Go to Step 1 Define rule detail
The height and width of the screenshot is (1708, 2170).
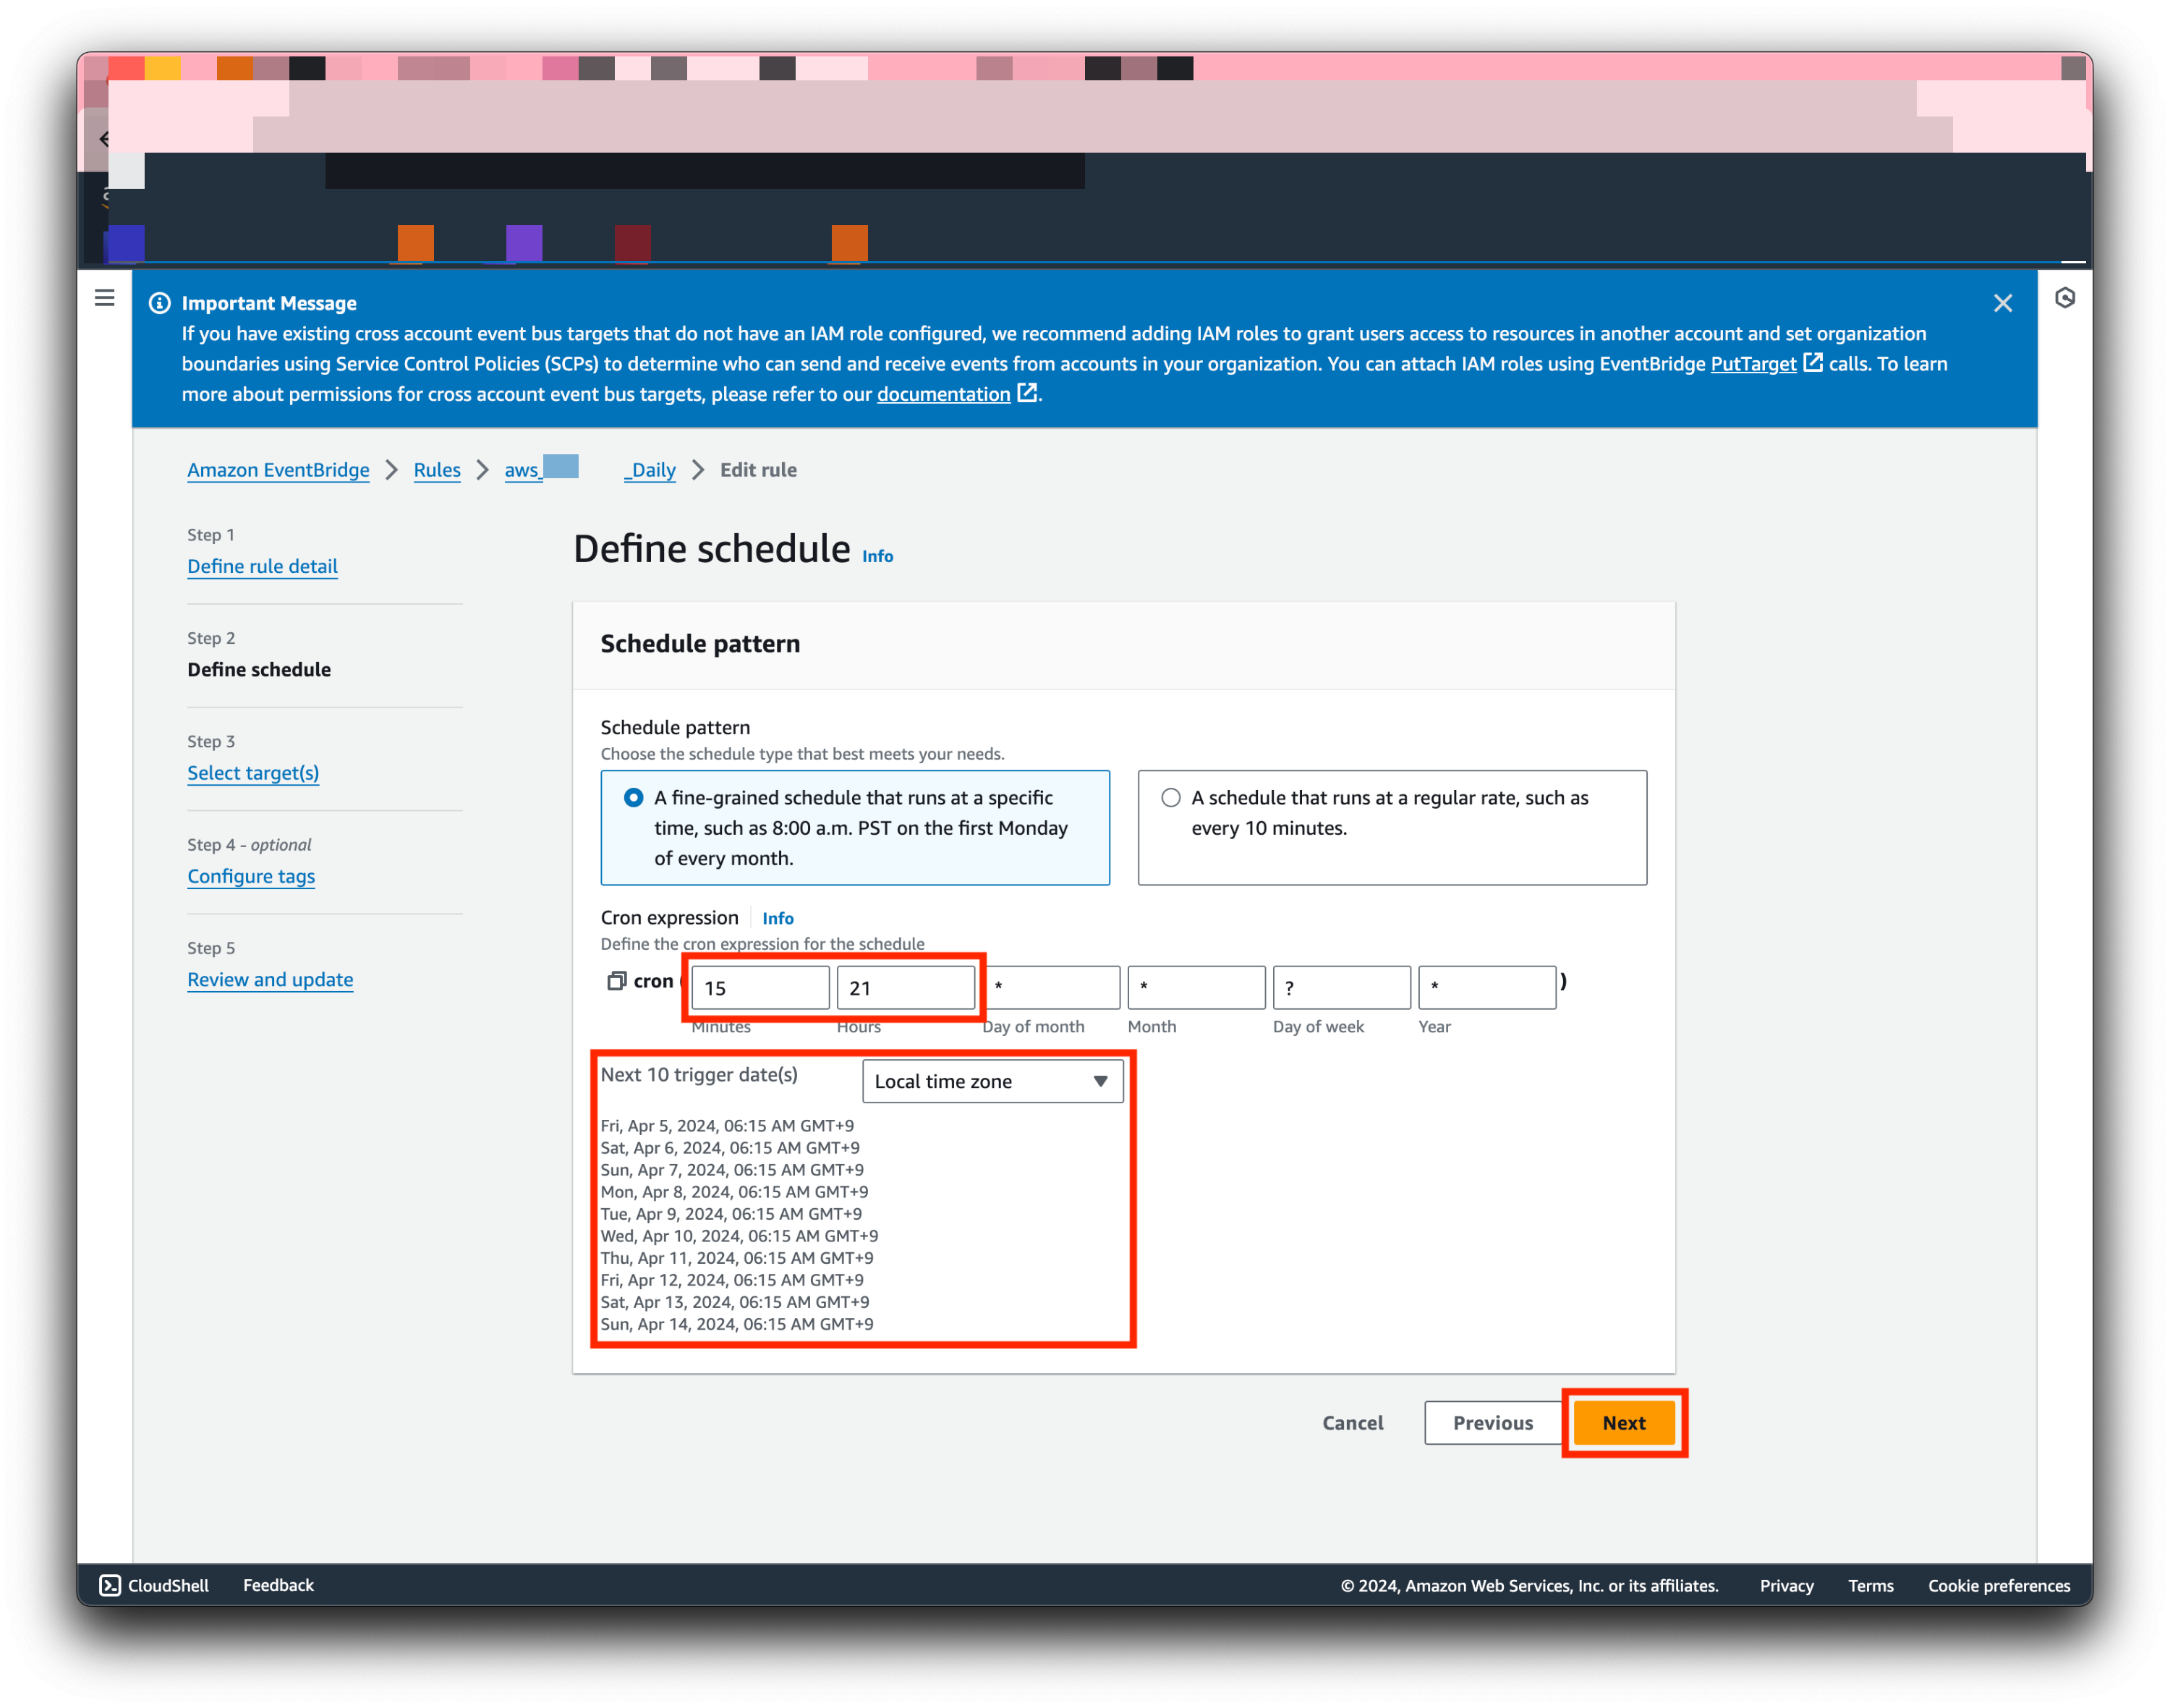click(x=262, y=566)
